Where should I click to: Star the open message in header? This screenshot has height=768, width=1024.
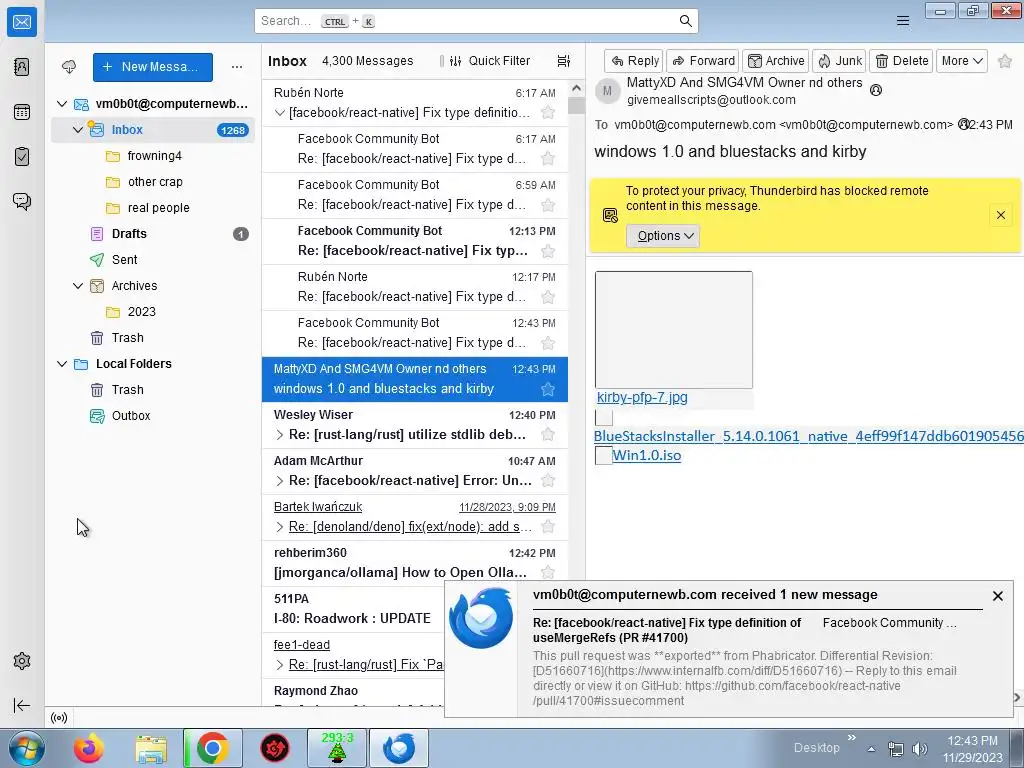pyautogui.click(x=1005, y=61)
